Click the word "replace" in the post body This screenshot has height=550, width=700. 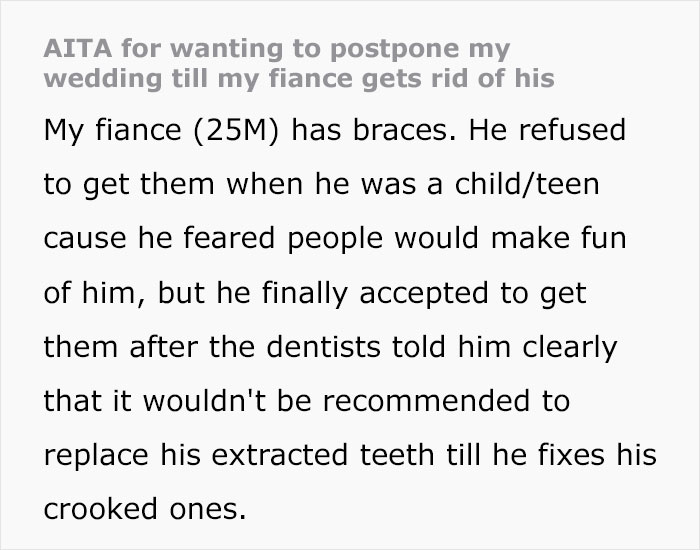[x=95, y=456]
